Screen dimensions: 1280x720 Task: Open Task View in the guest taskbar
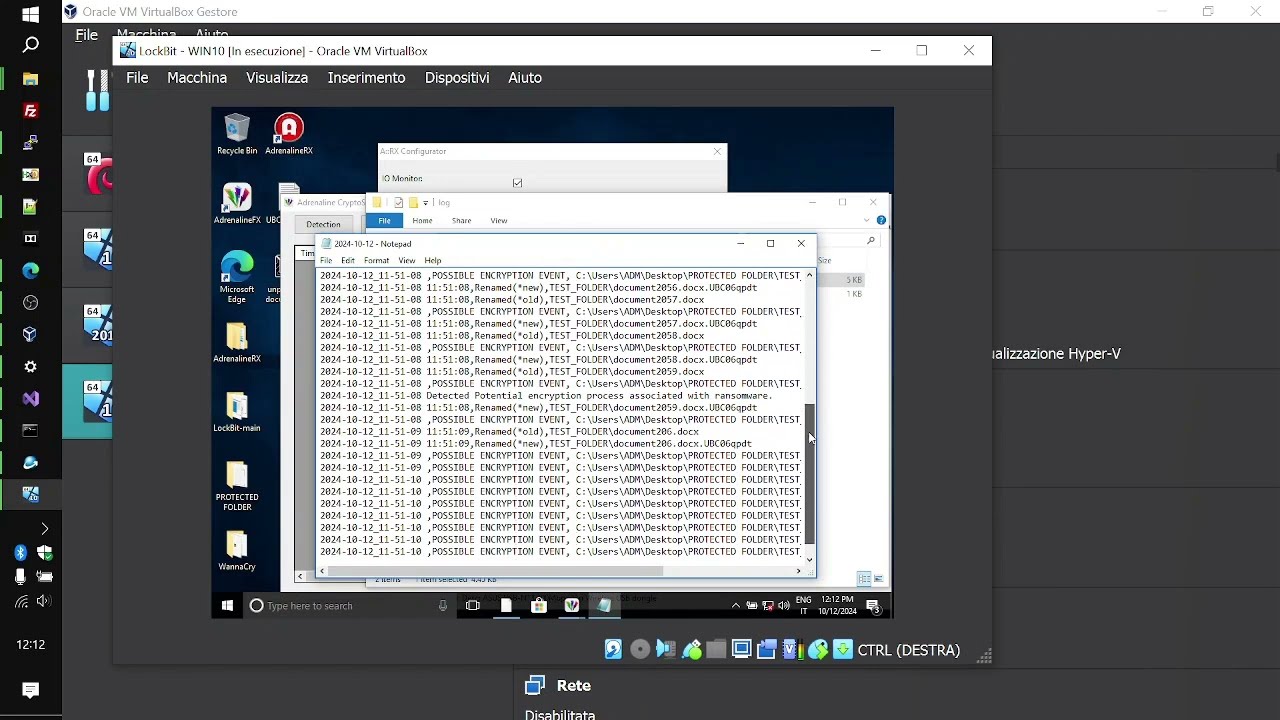(x=473, y=605)
